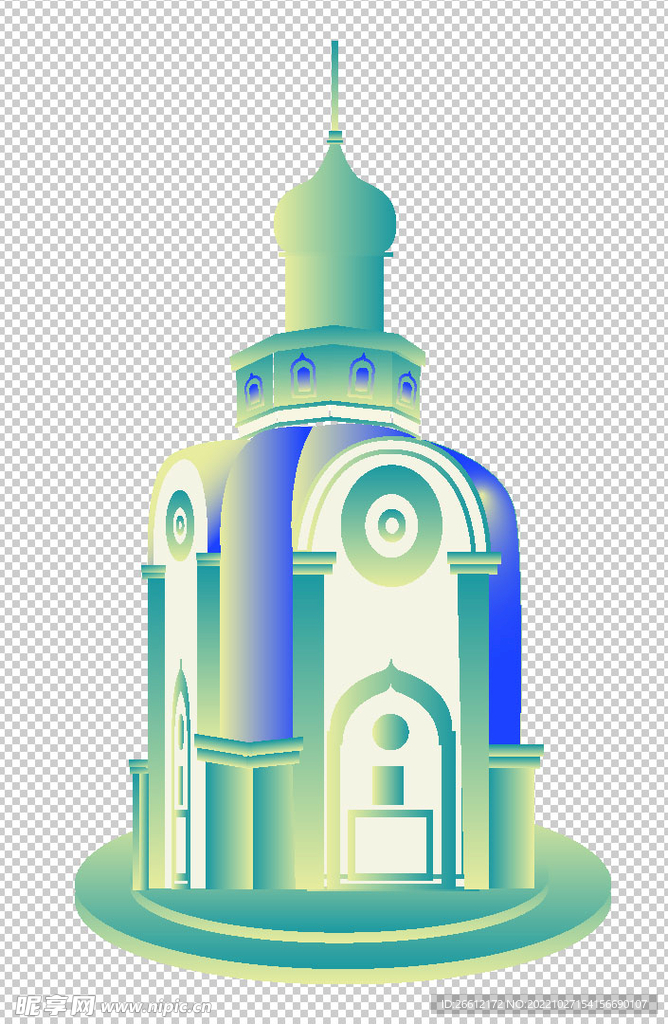Click the leftmost small window on octagonal tower

pos(253,388)
